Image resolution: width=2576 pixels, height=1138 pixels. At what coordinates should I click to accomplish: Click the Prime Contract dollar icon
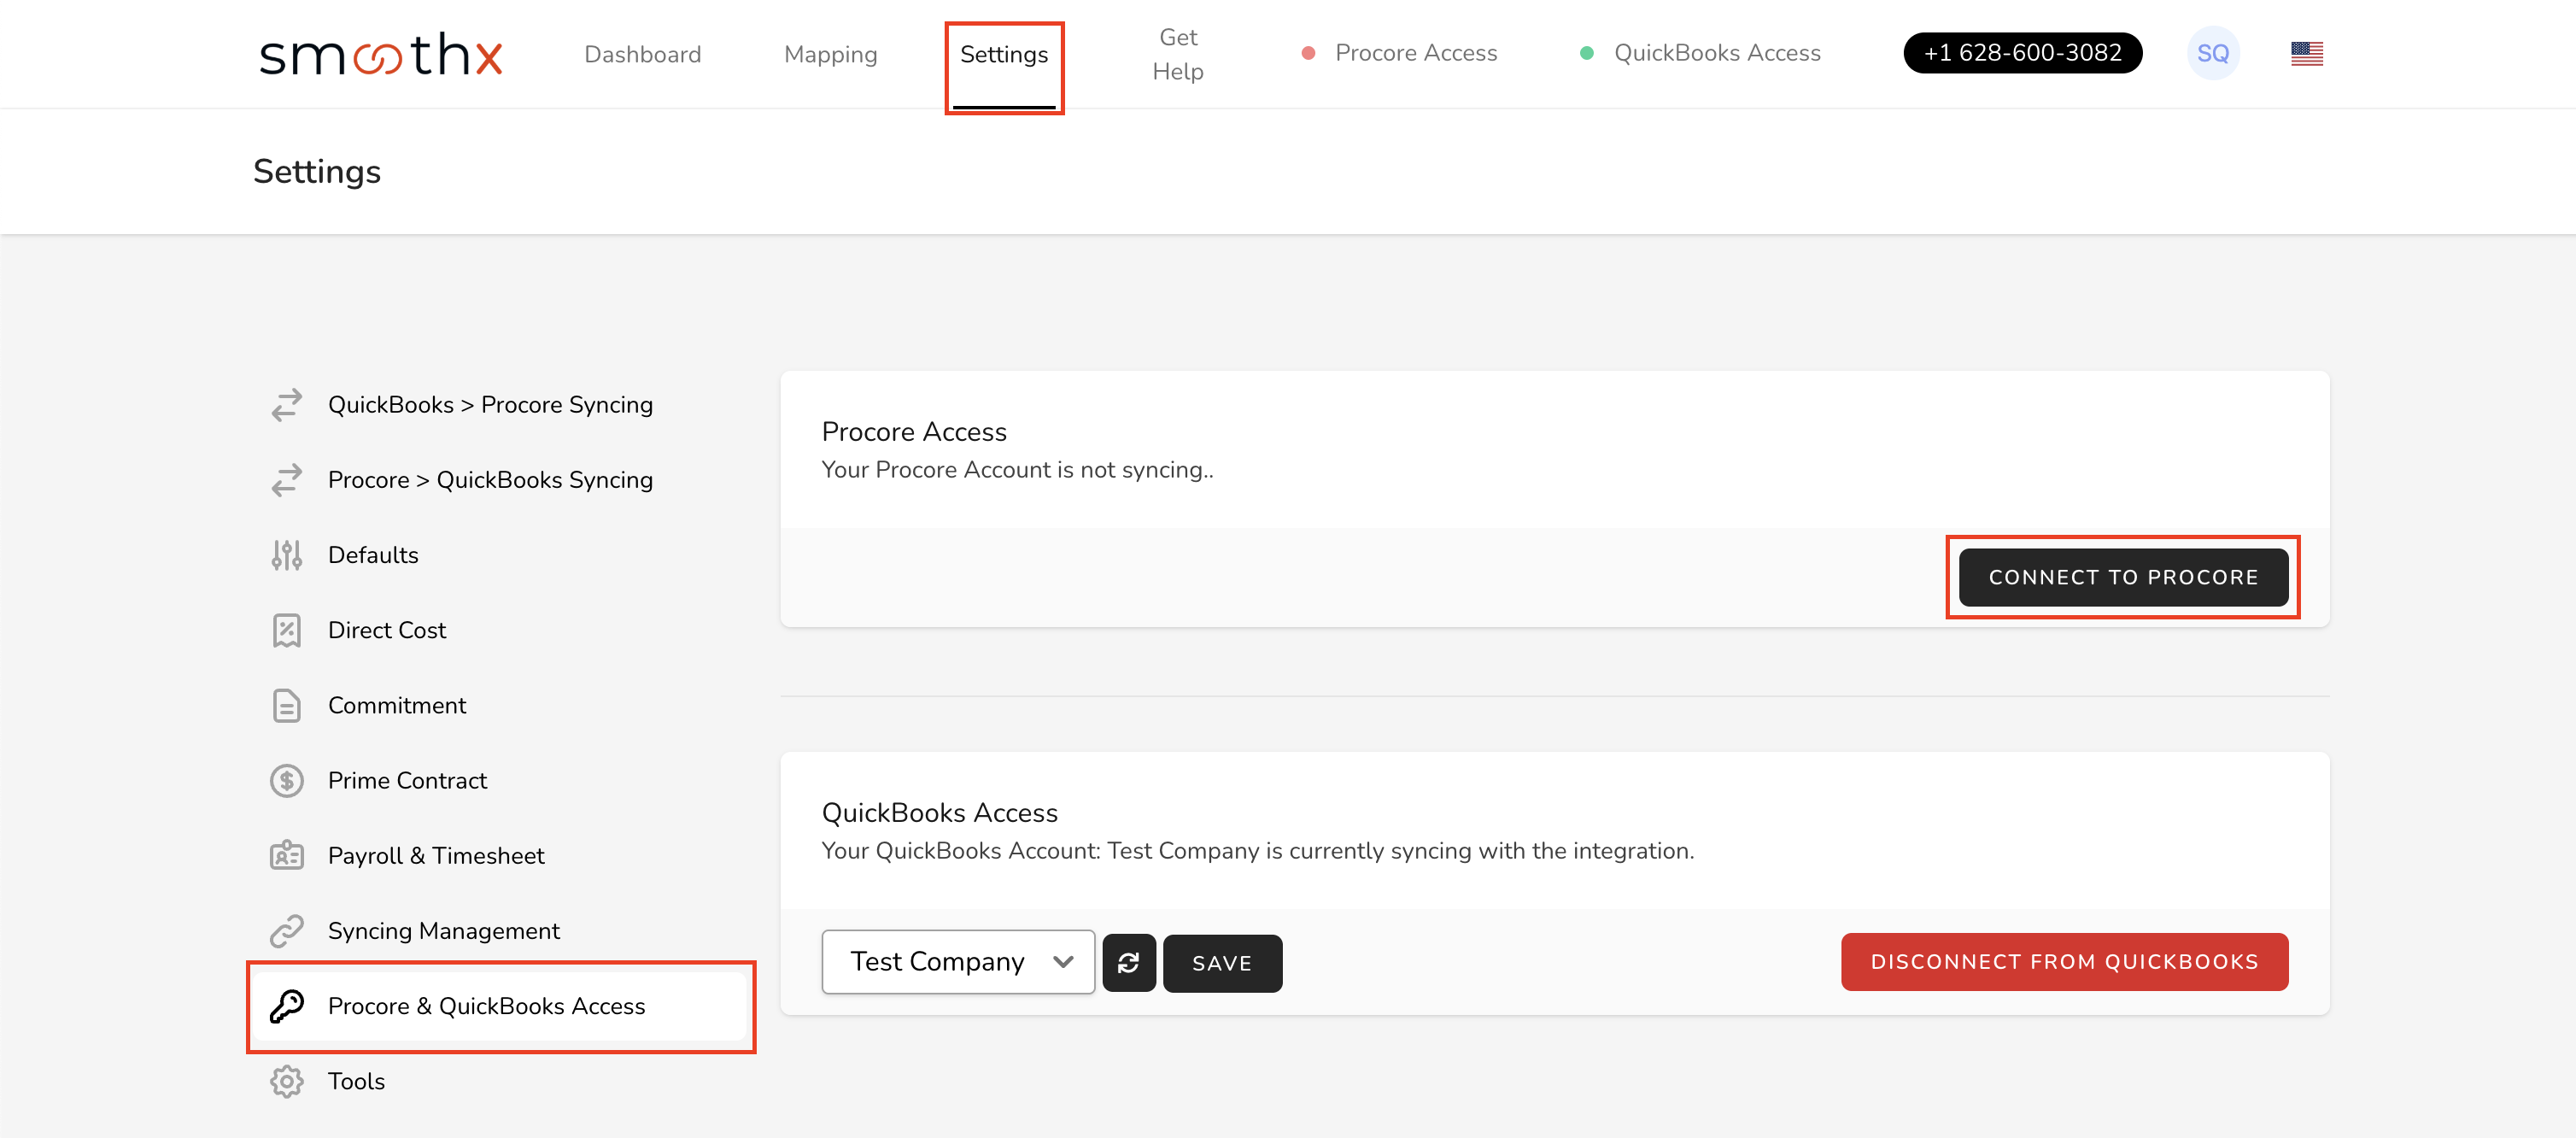[x=287, y=780]
